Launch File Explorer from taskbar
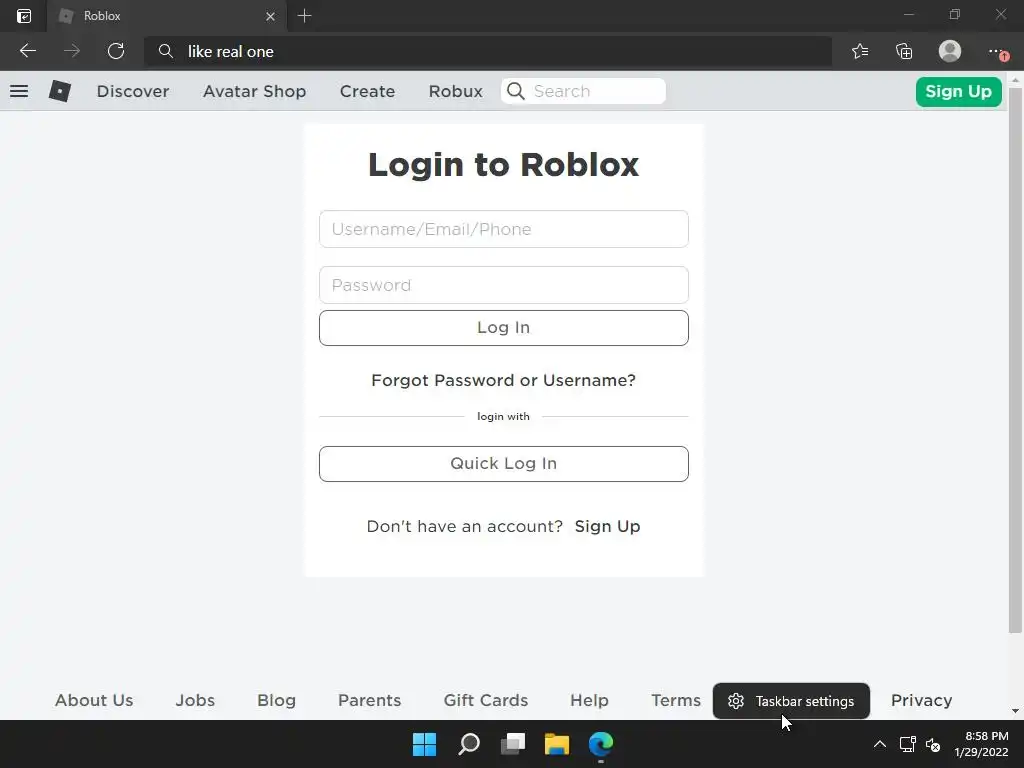 (x=557, y=744)
